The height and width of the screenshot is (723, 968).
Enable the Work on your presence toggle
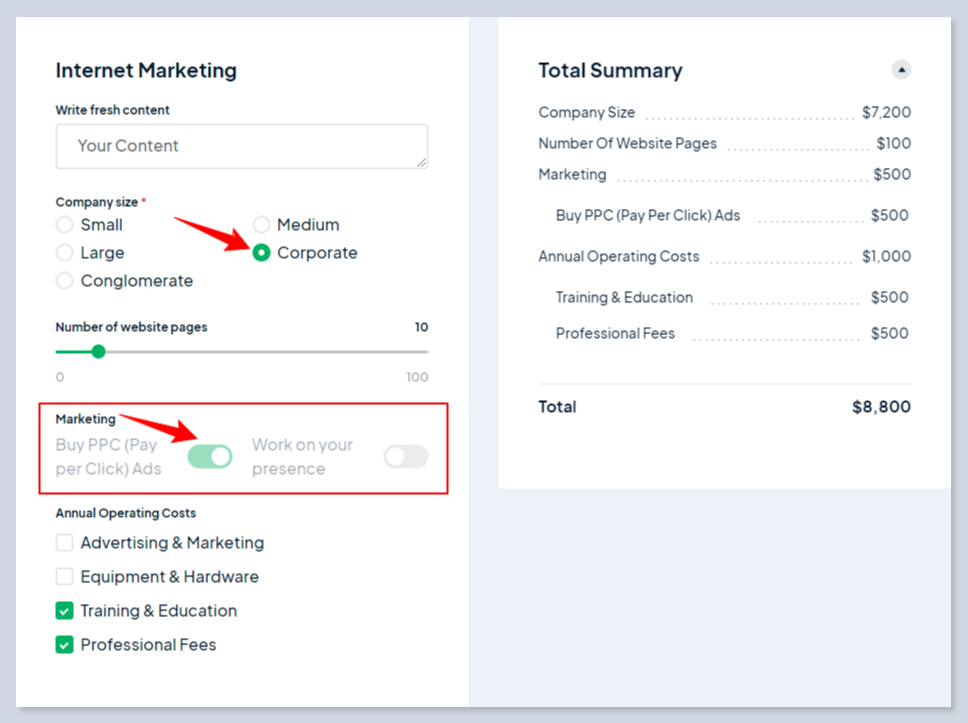point(406,457)
